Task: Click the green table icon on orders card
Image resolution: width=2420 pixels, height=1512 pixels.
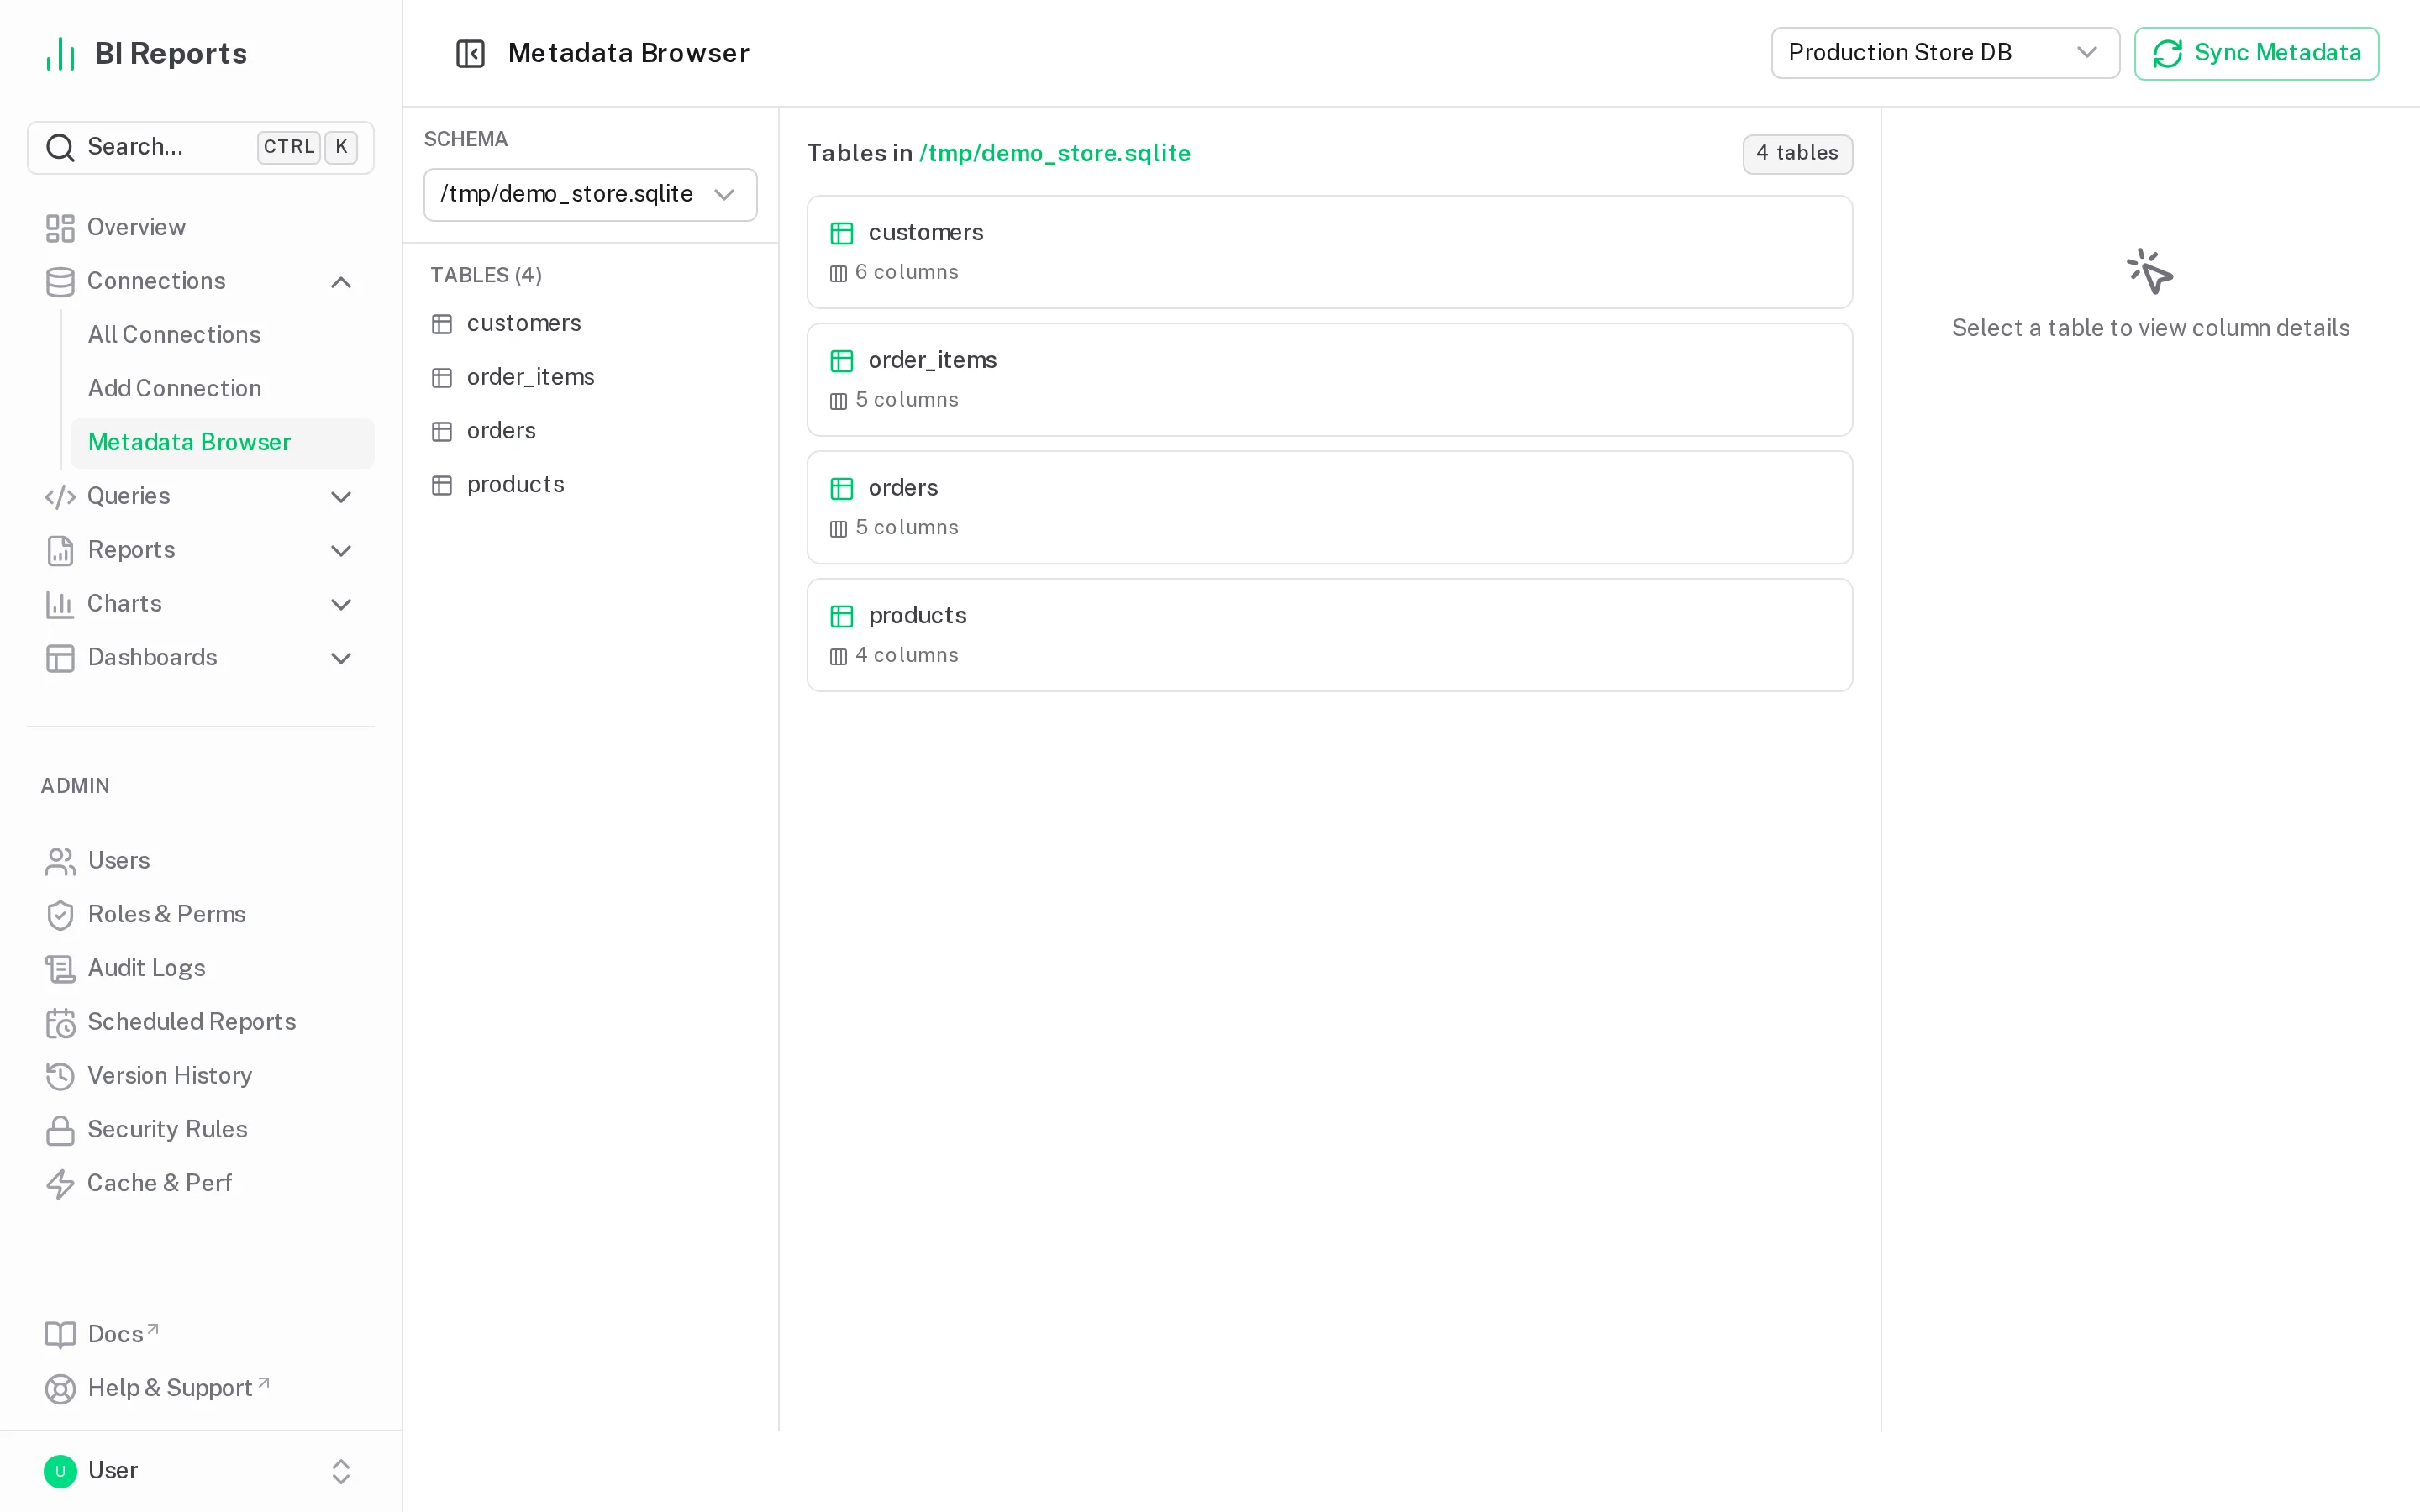Action: [x=842, y=489]
